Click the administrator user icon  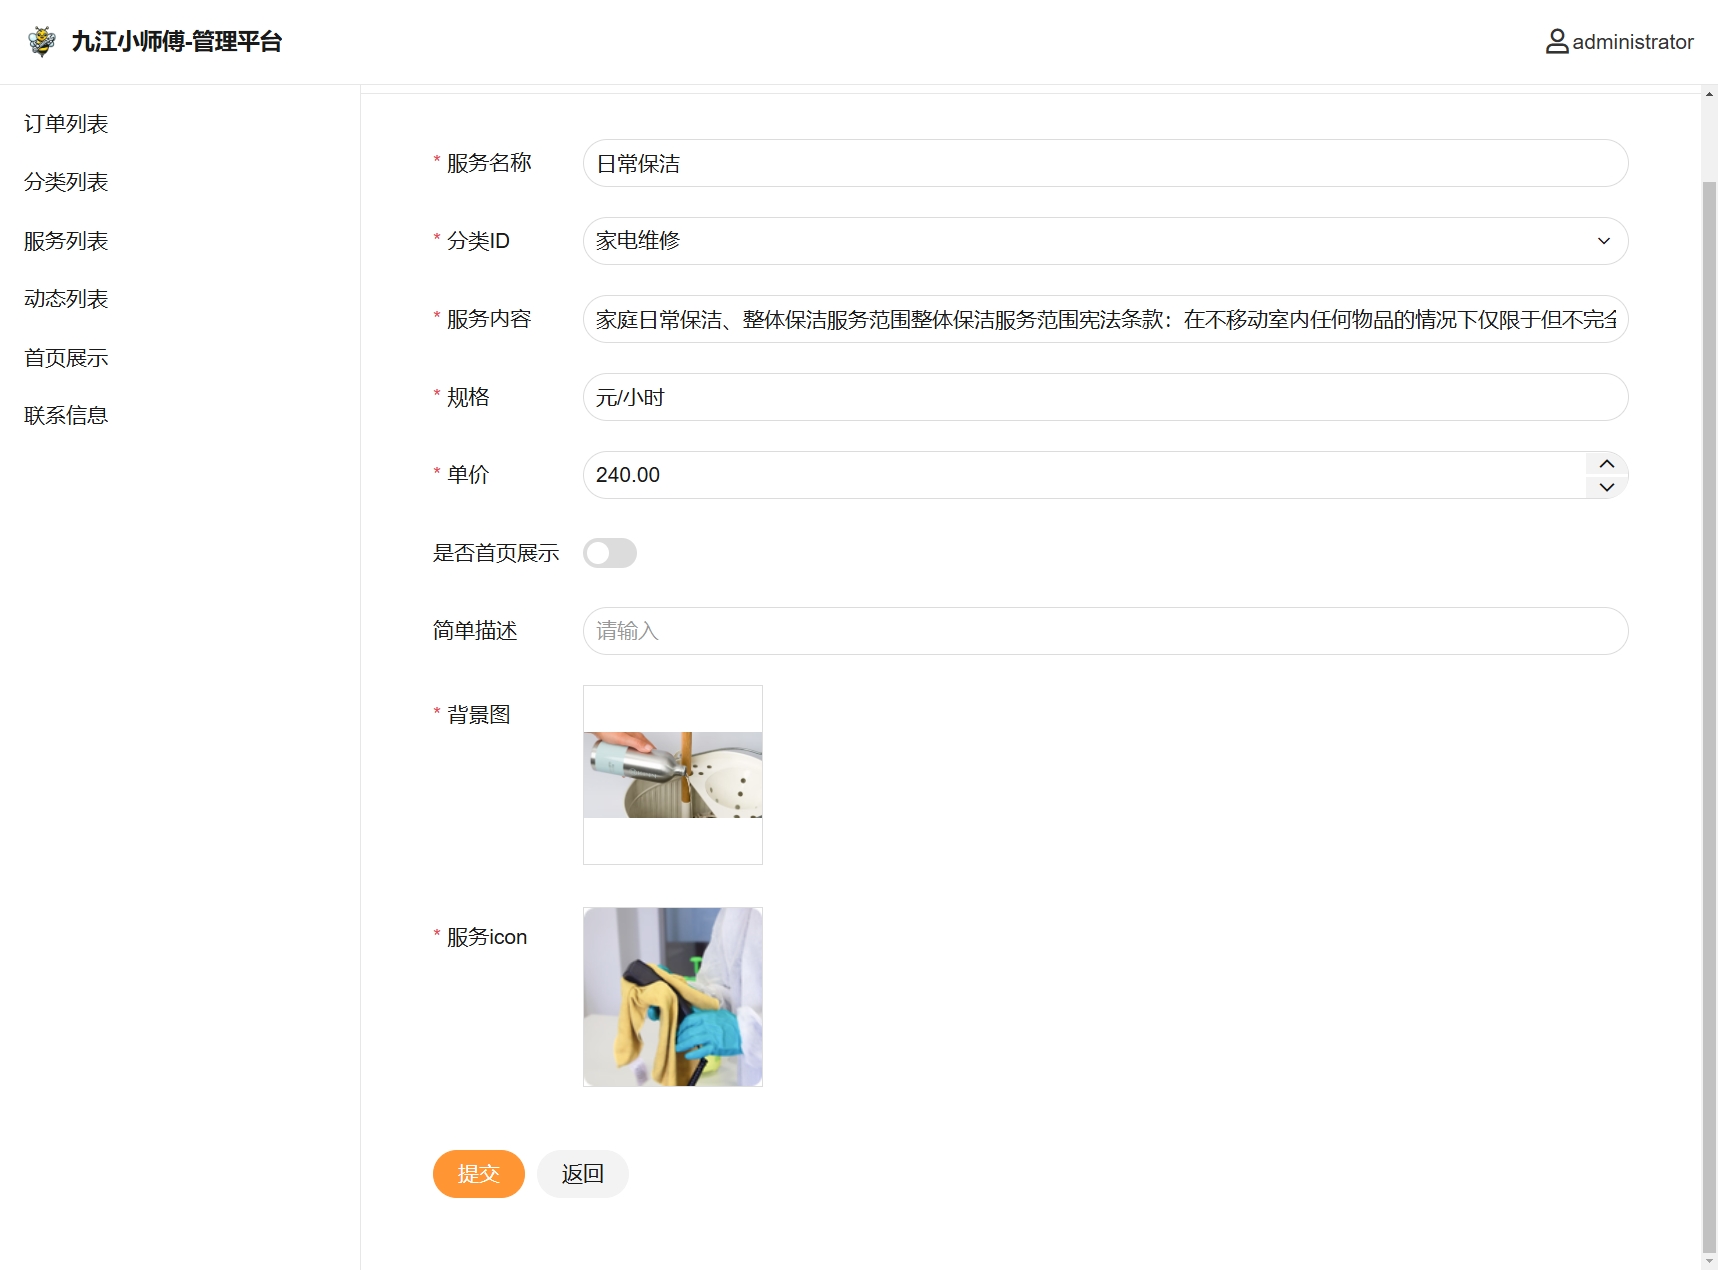click(1556, 42)
